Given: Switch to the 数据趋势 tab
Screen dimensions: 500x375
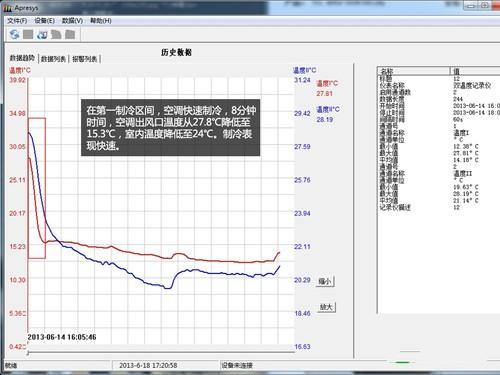Looking at the screenshot, I should click(22, 58).
